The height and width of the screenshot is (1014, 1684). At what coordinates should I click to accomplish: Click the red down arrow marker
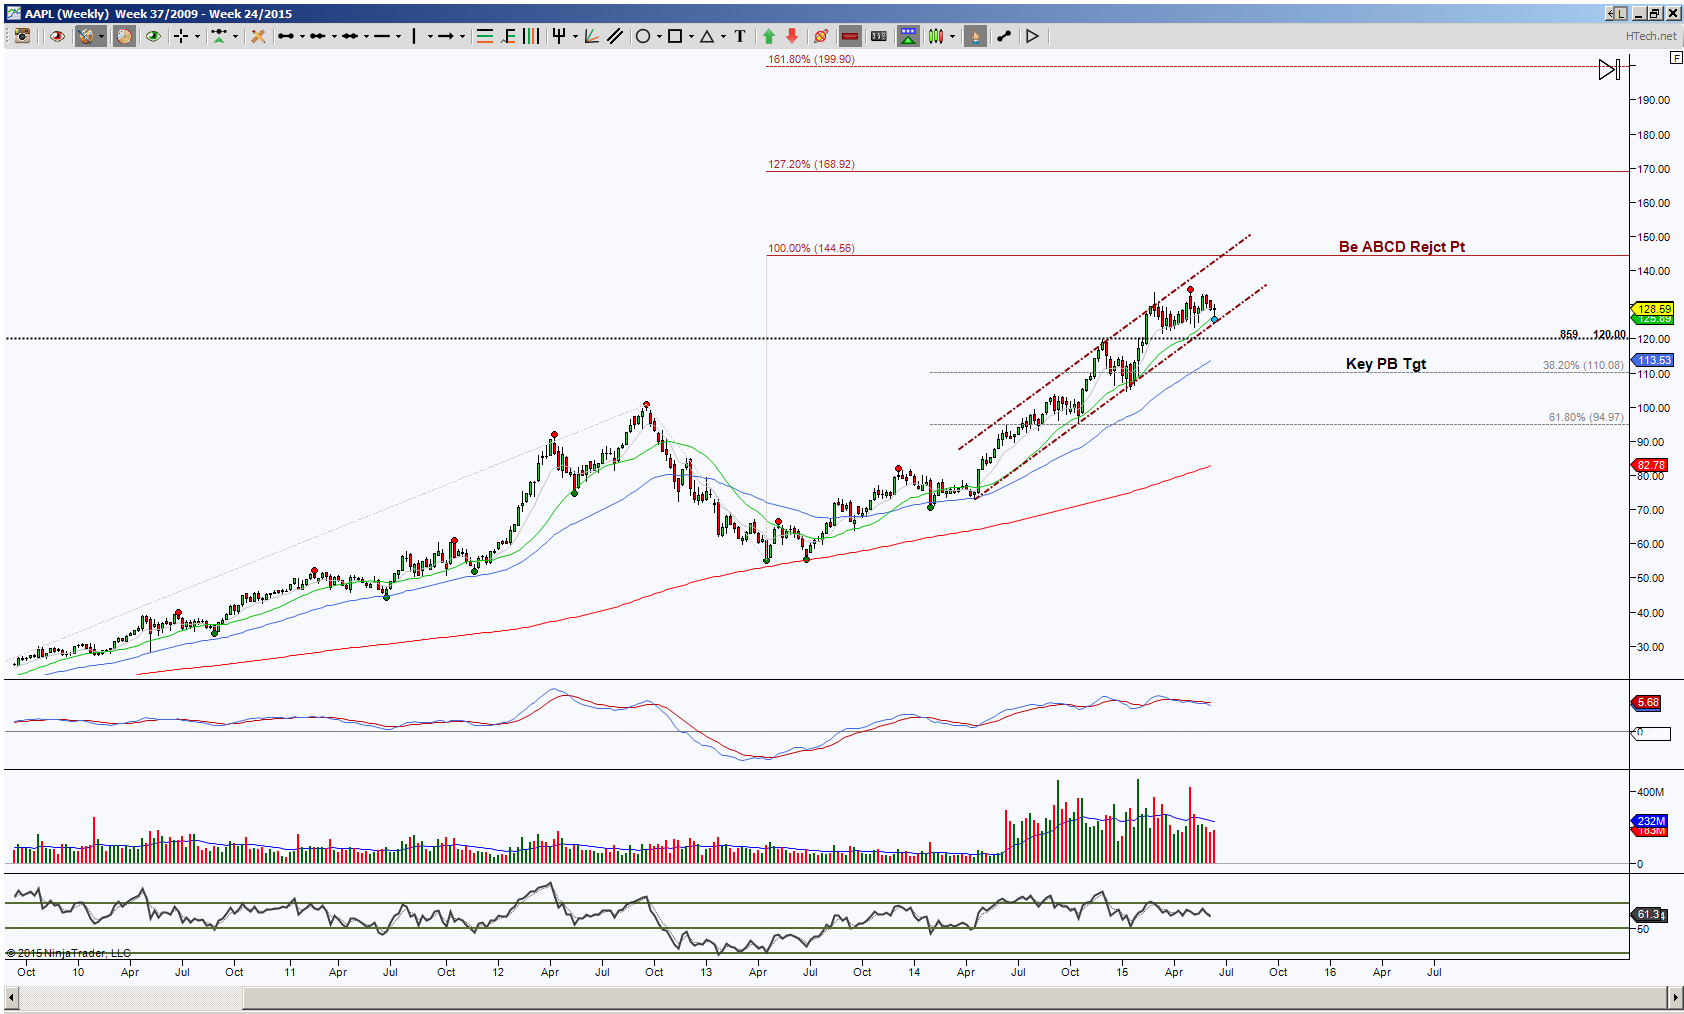tap(792, 36)
